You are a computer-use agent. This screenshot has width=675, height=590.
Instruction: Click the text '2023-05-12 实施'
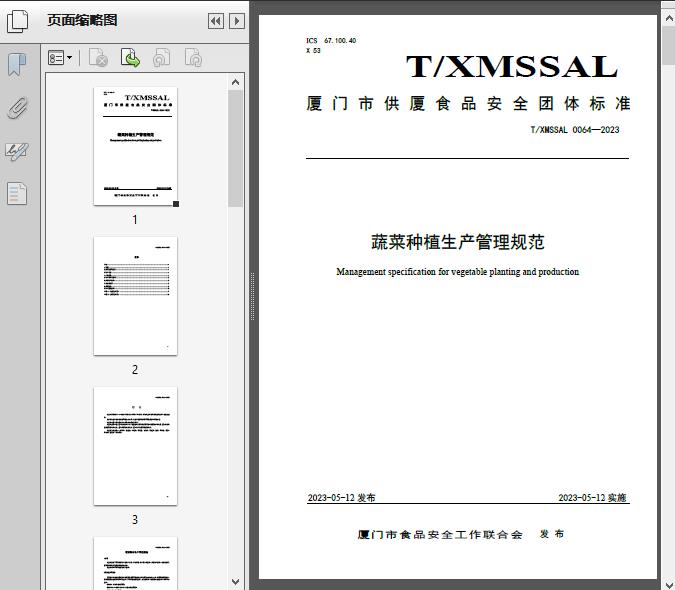[x=592, y=497]
